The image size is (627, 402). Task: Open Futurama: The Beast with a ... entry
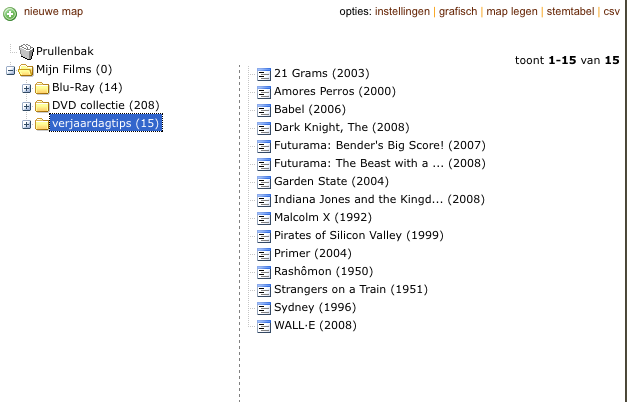click(379, 163)
